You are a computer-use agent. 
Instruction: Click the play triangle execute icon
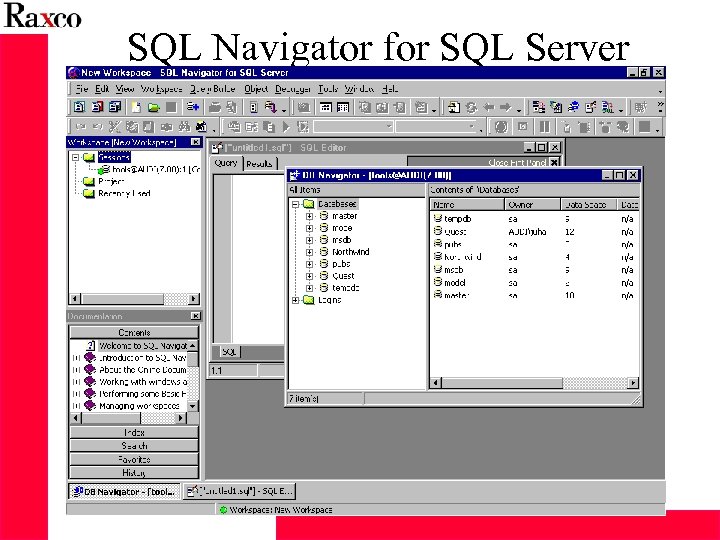287,127
